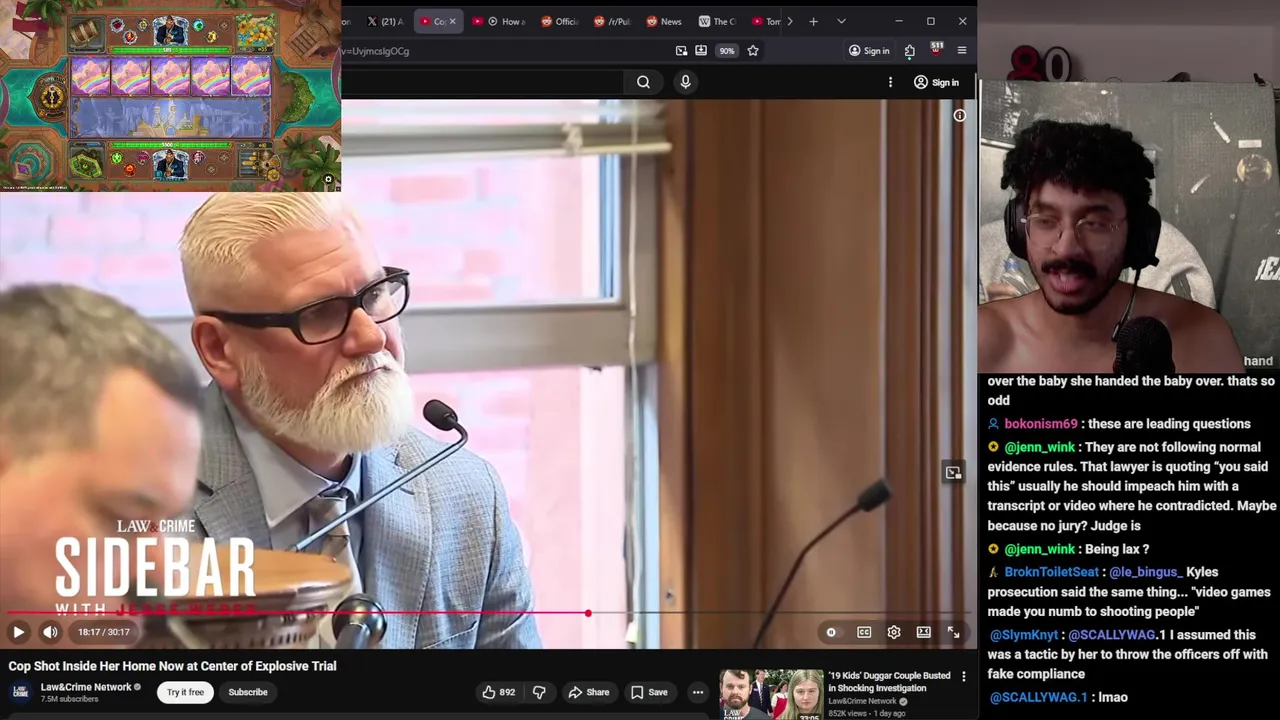This screenshot has width=1280, height=720.
Task: Click the 90% zoom level indicator
Action: (727, 51)
